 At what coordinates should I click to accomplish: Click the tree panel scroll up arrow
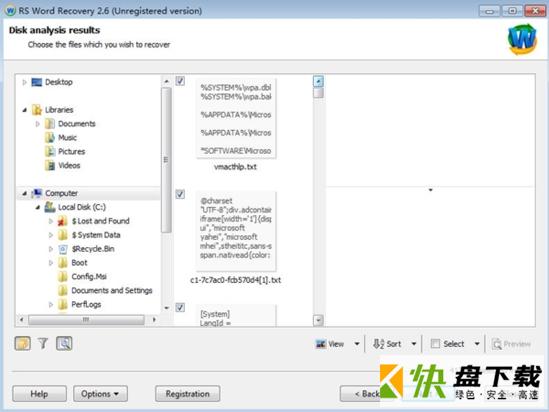pyautogui.click(x=167, y=81)
